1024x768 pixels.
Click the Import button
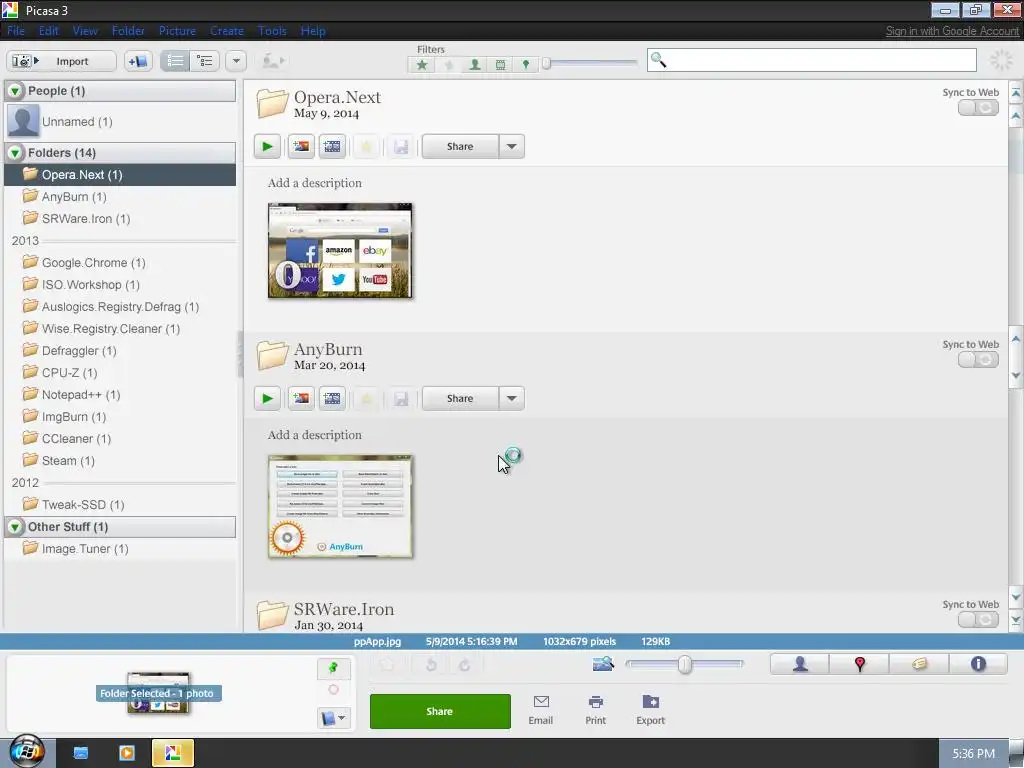tap(61, 61)
